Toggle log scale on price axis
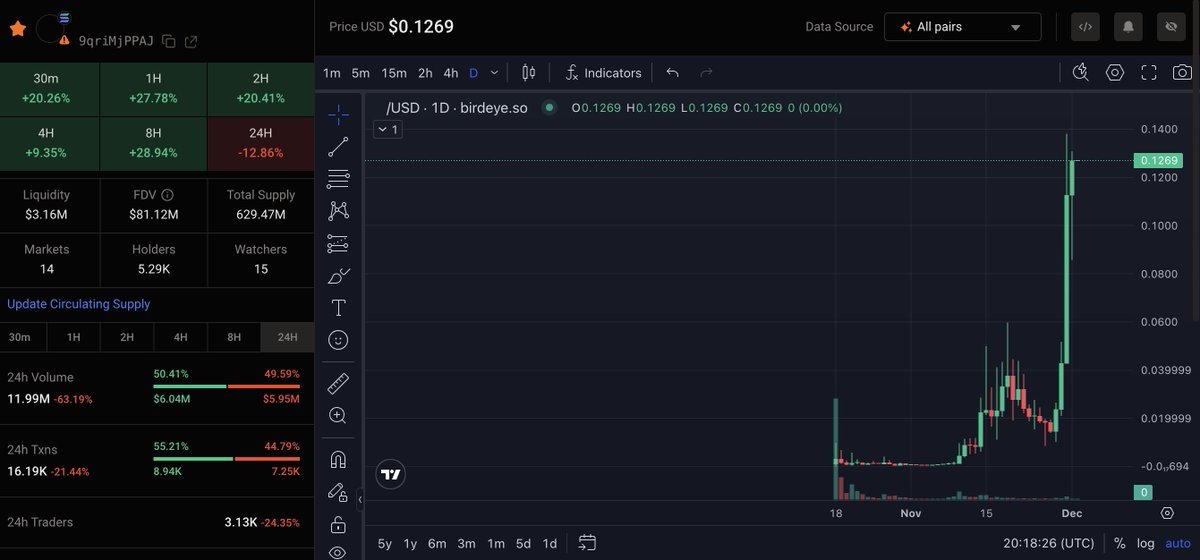This screenshot has height=560, width=1200. (x=1146, y=543)
